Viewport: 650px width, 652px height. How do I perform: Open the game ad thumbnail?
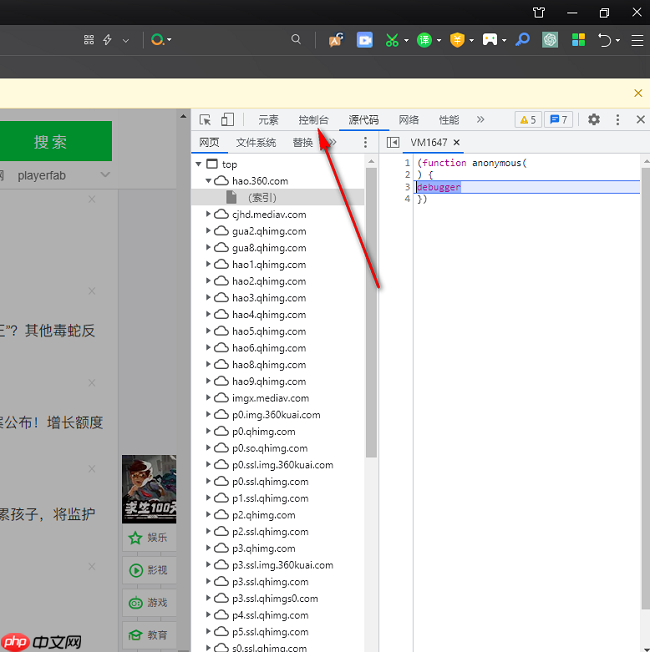click(149, 489)
